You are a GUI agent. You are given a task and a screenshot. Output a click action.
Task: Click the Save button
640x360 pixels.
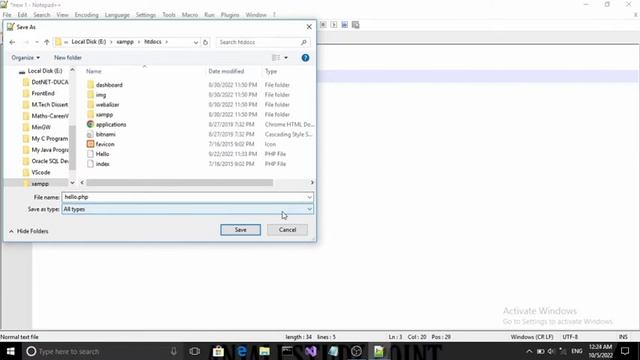click(x=240, y=230)
